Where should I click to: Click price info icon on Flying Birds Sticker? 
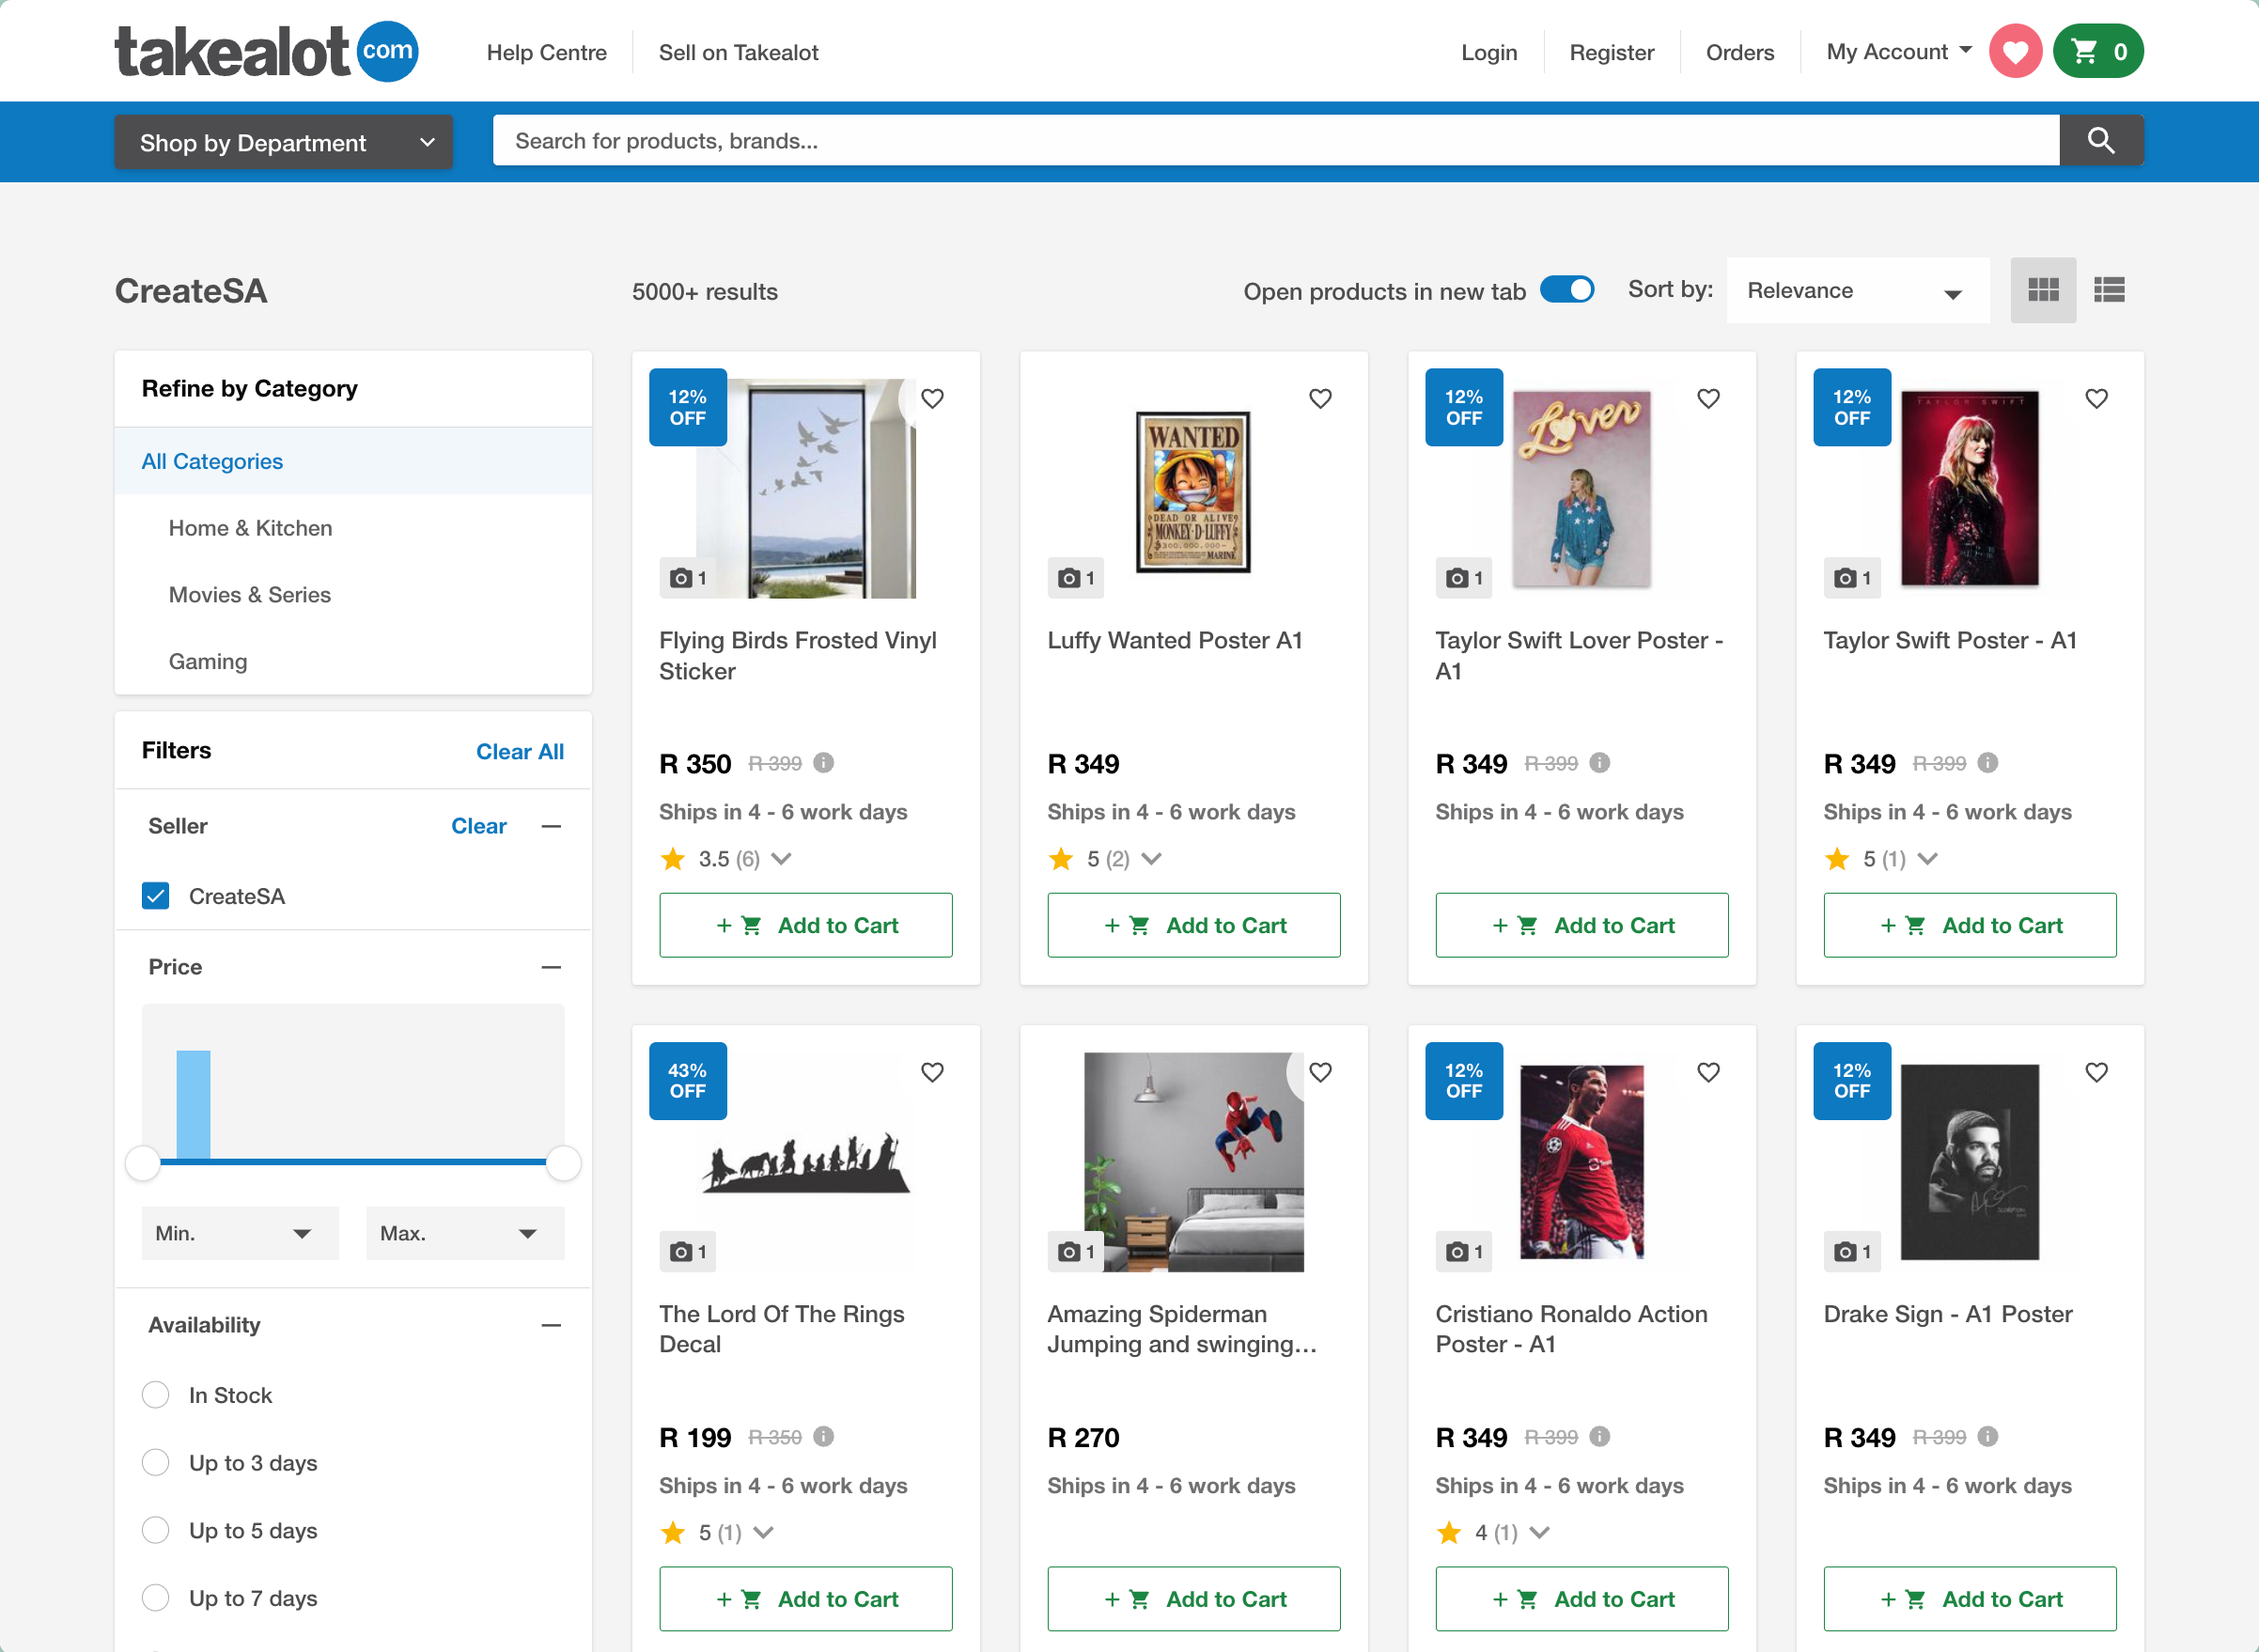823,763
